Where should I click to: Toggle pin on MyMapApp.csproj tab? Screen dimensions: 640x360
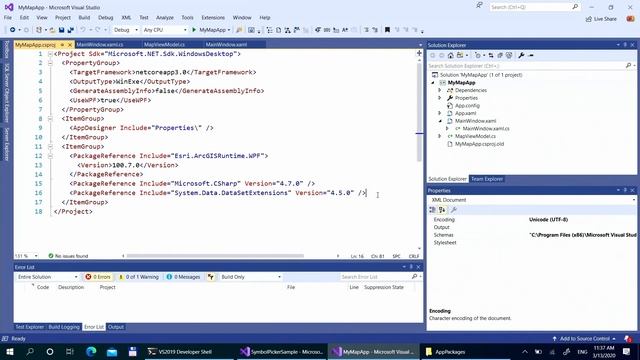[62, 44]
